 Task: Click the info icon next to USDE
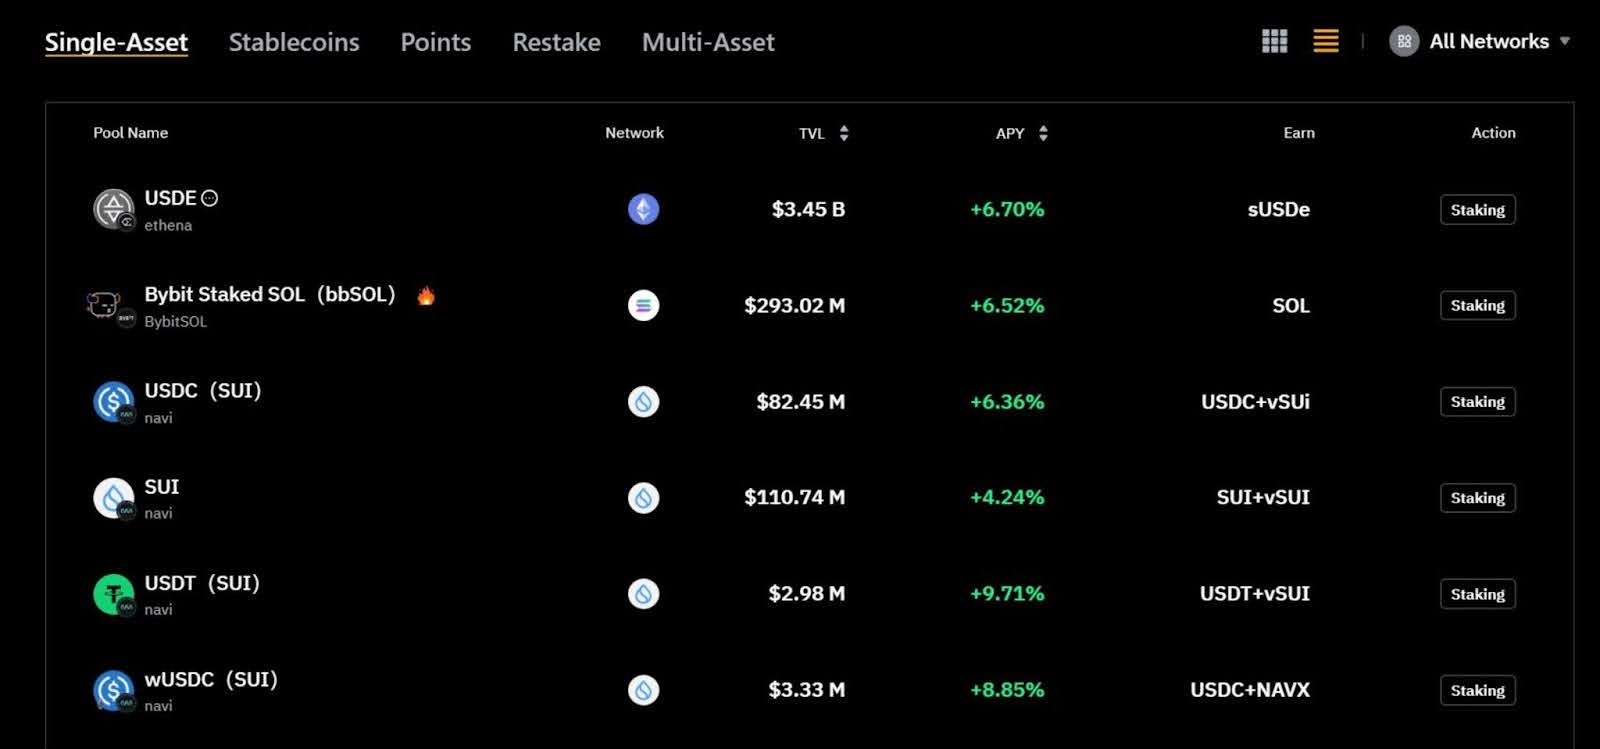point(209,198)
